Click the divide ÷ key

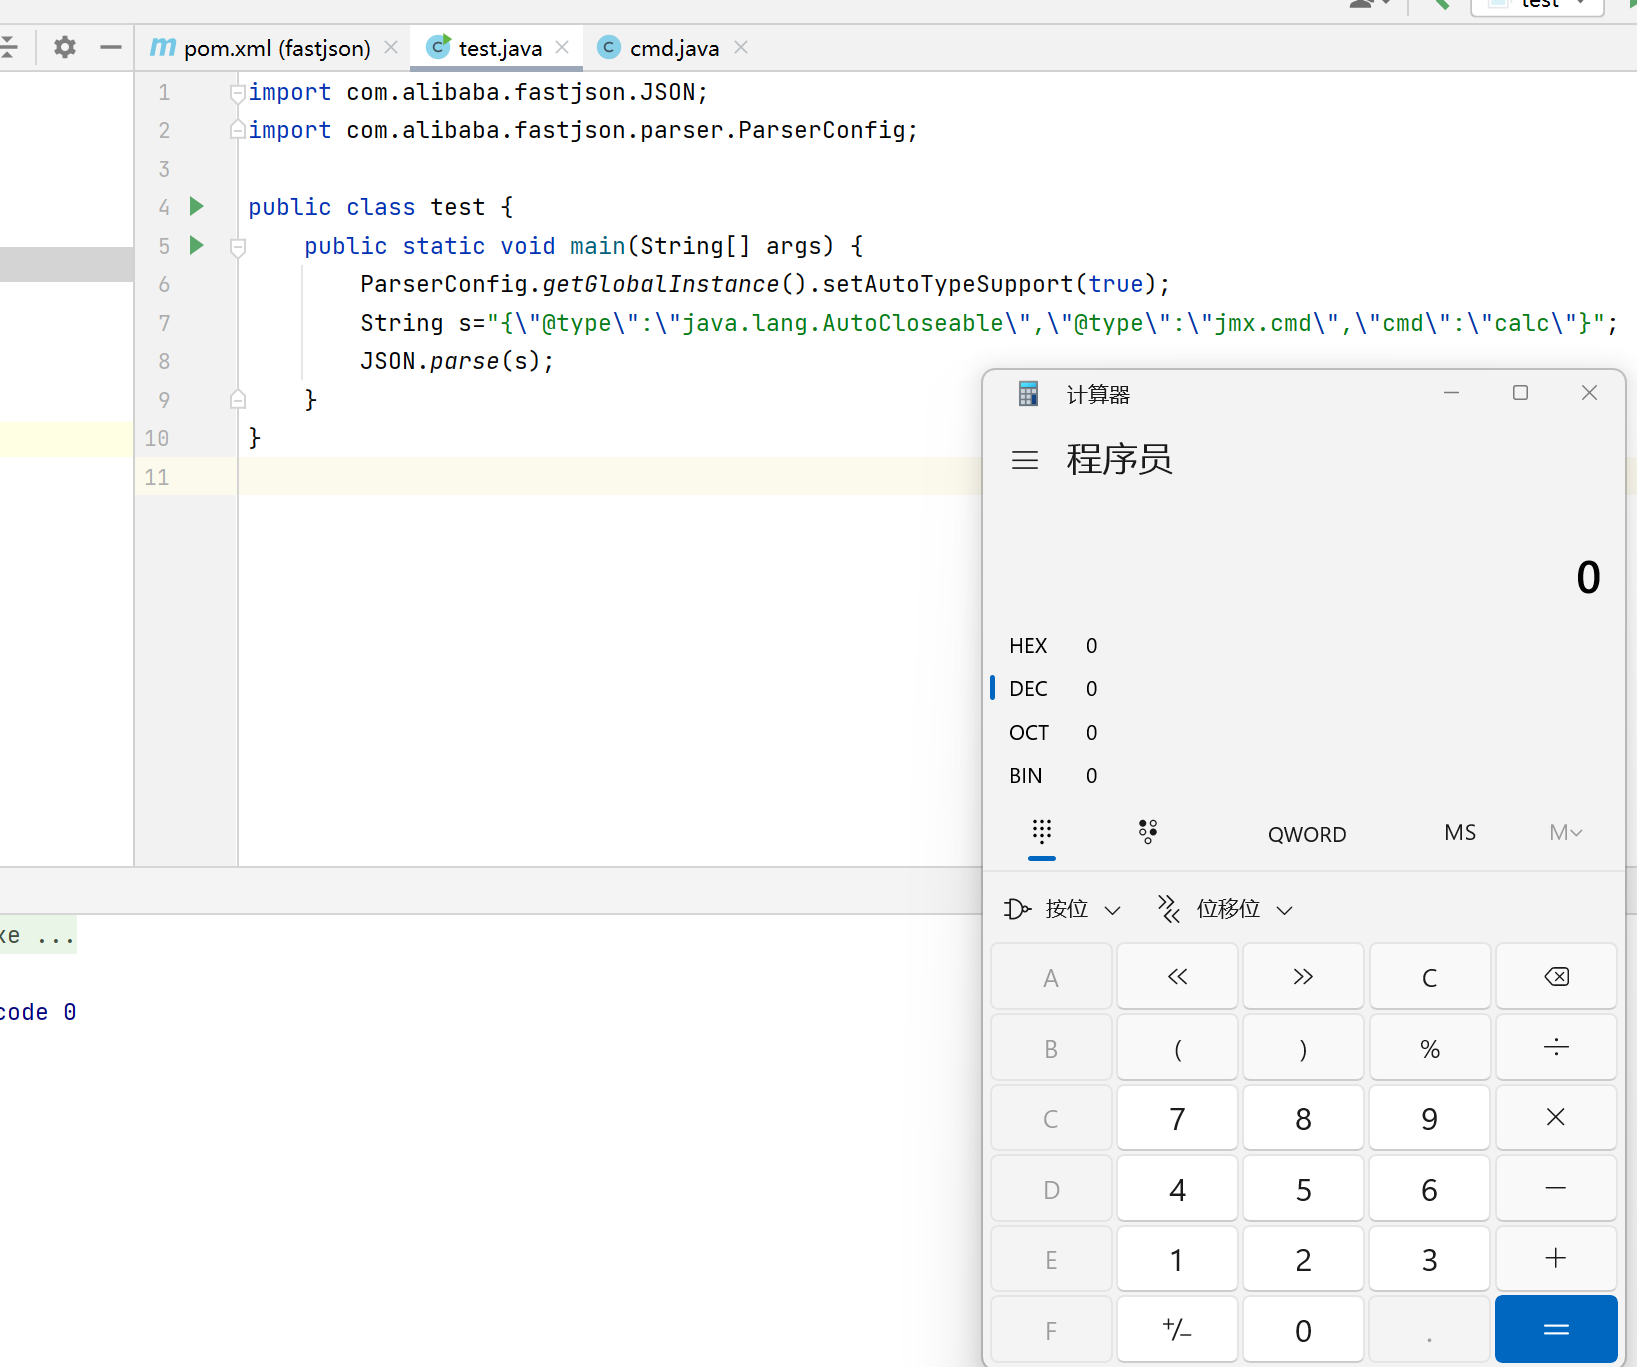(1556, 1048)
